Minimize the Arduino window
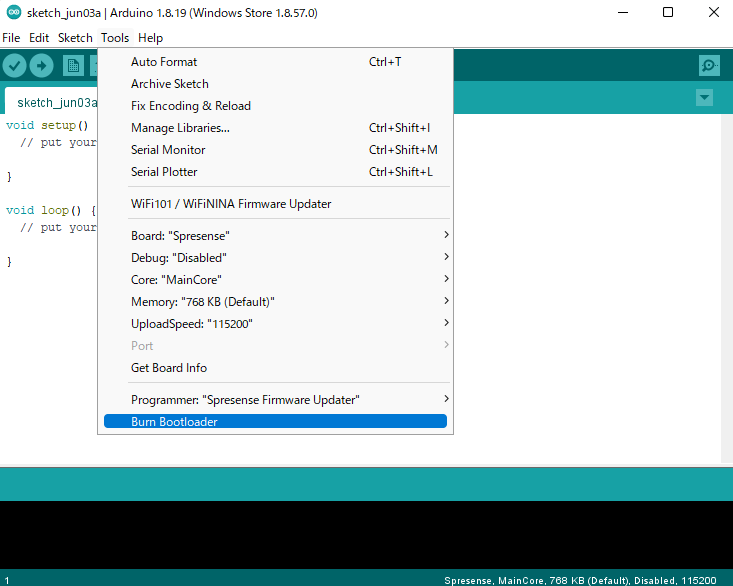The height and width of the screenshot is (586, 733). 623,13
